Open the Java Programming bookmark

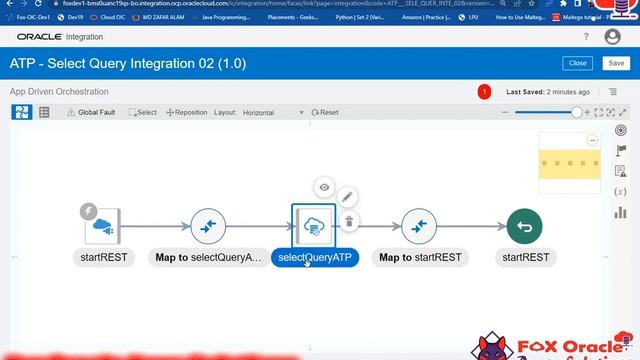[x=220, y=18]
